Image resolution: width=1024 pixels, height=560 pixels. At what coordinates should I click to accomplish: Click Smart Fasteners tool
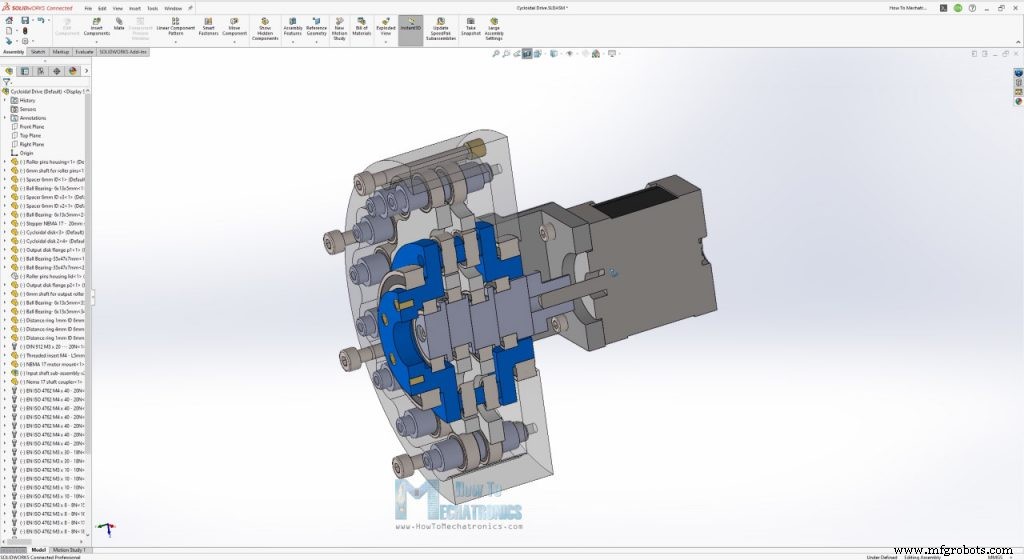[x=208, y=27]
